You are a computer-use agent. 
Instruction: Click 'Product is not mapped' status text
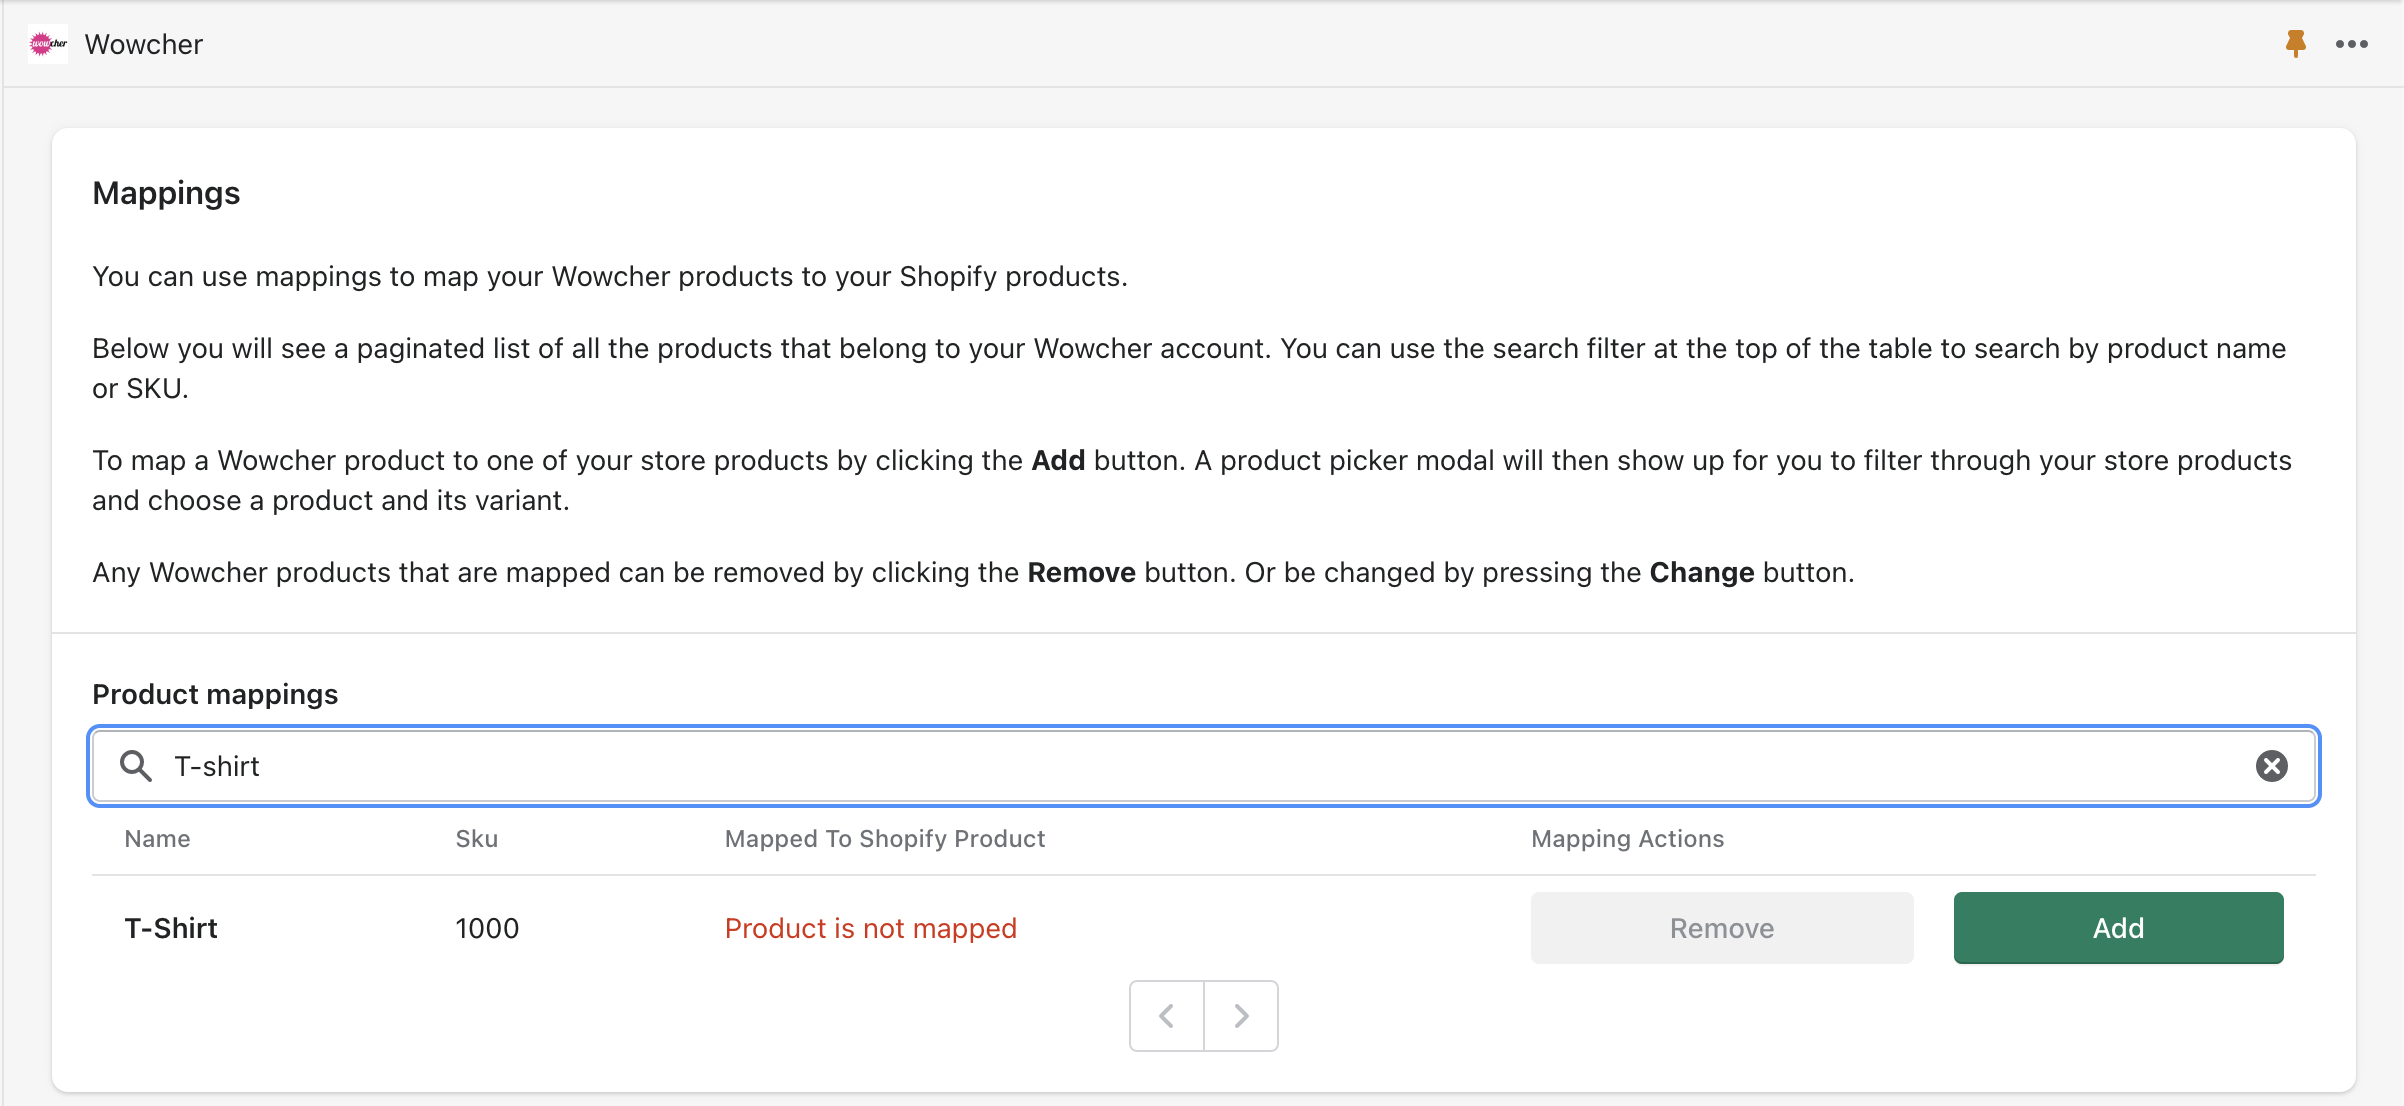[870, 928]
